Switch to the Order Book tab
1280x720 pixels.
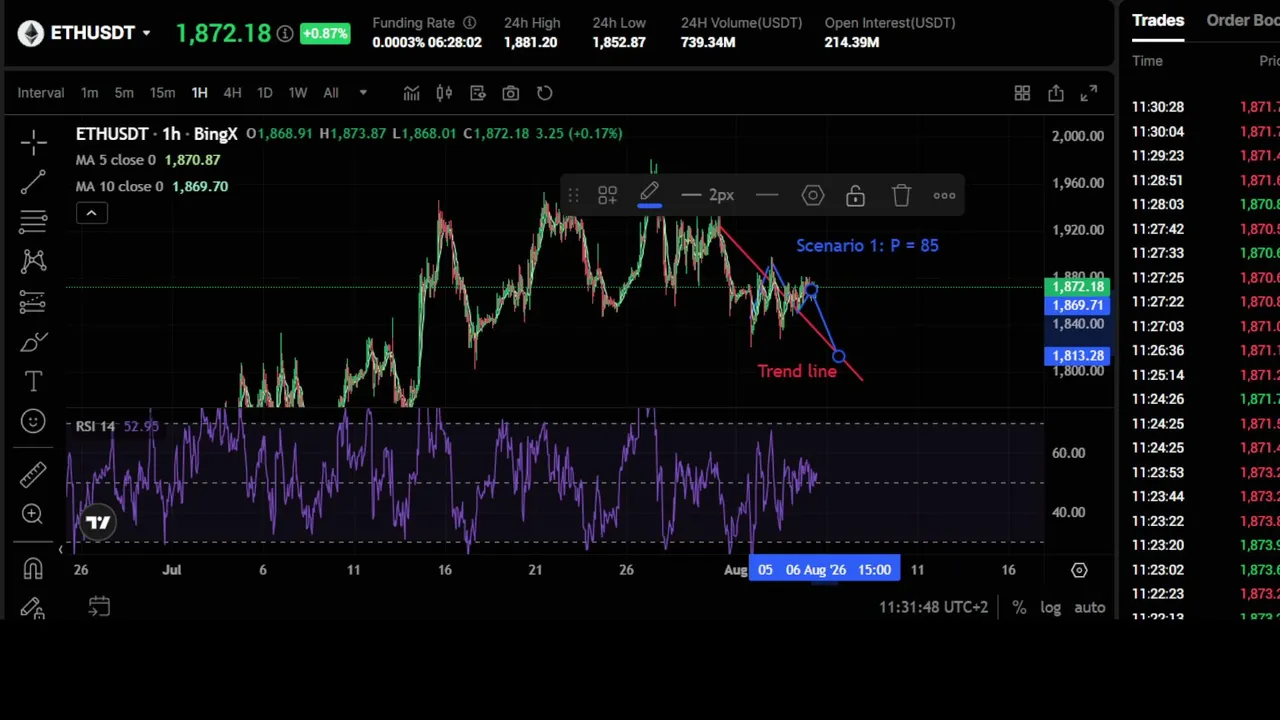point(1243,20)
